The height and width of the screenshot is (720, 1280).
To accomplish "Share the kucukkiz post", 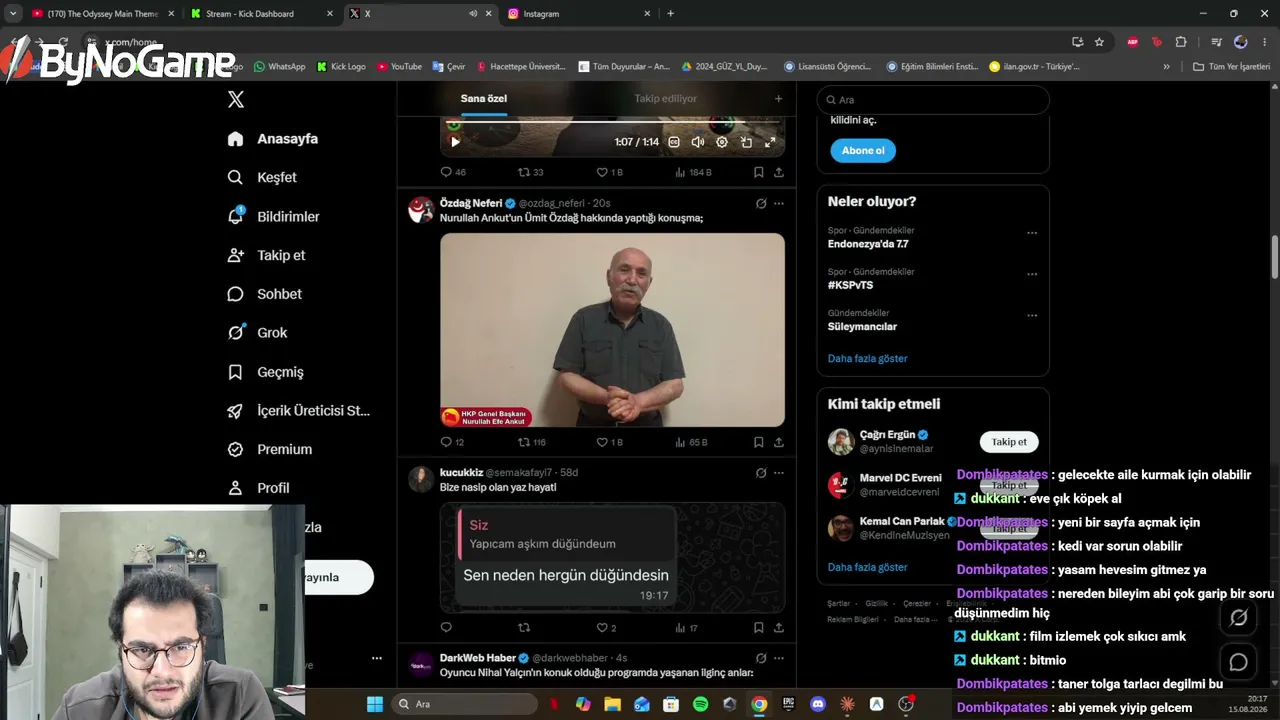I will (x=779, y=628).
